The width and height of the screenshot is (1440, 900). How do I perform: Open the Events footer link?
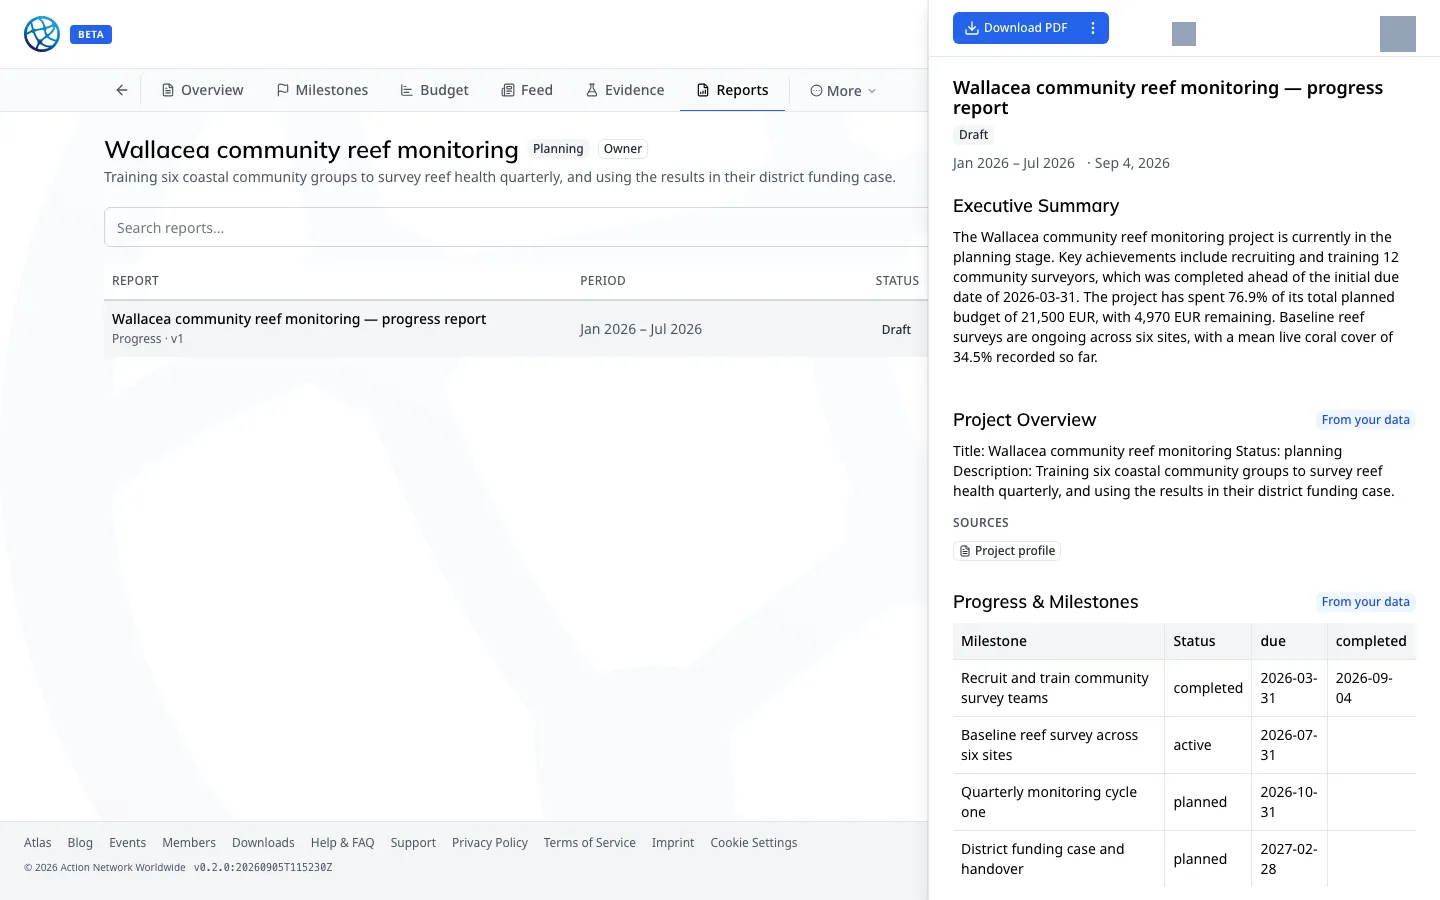click(x=127, y=843)
